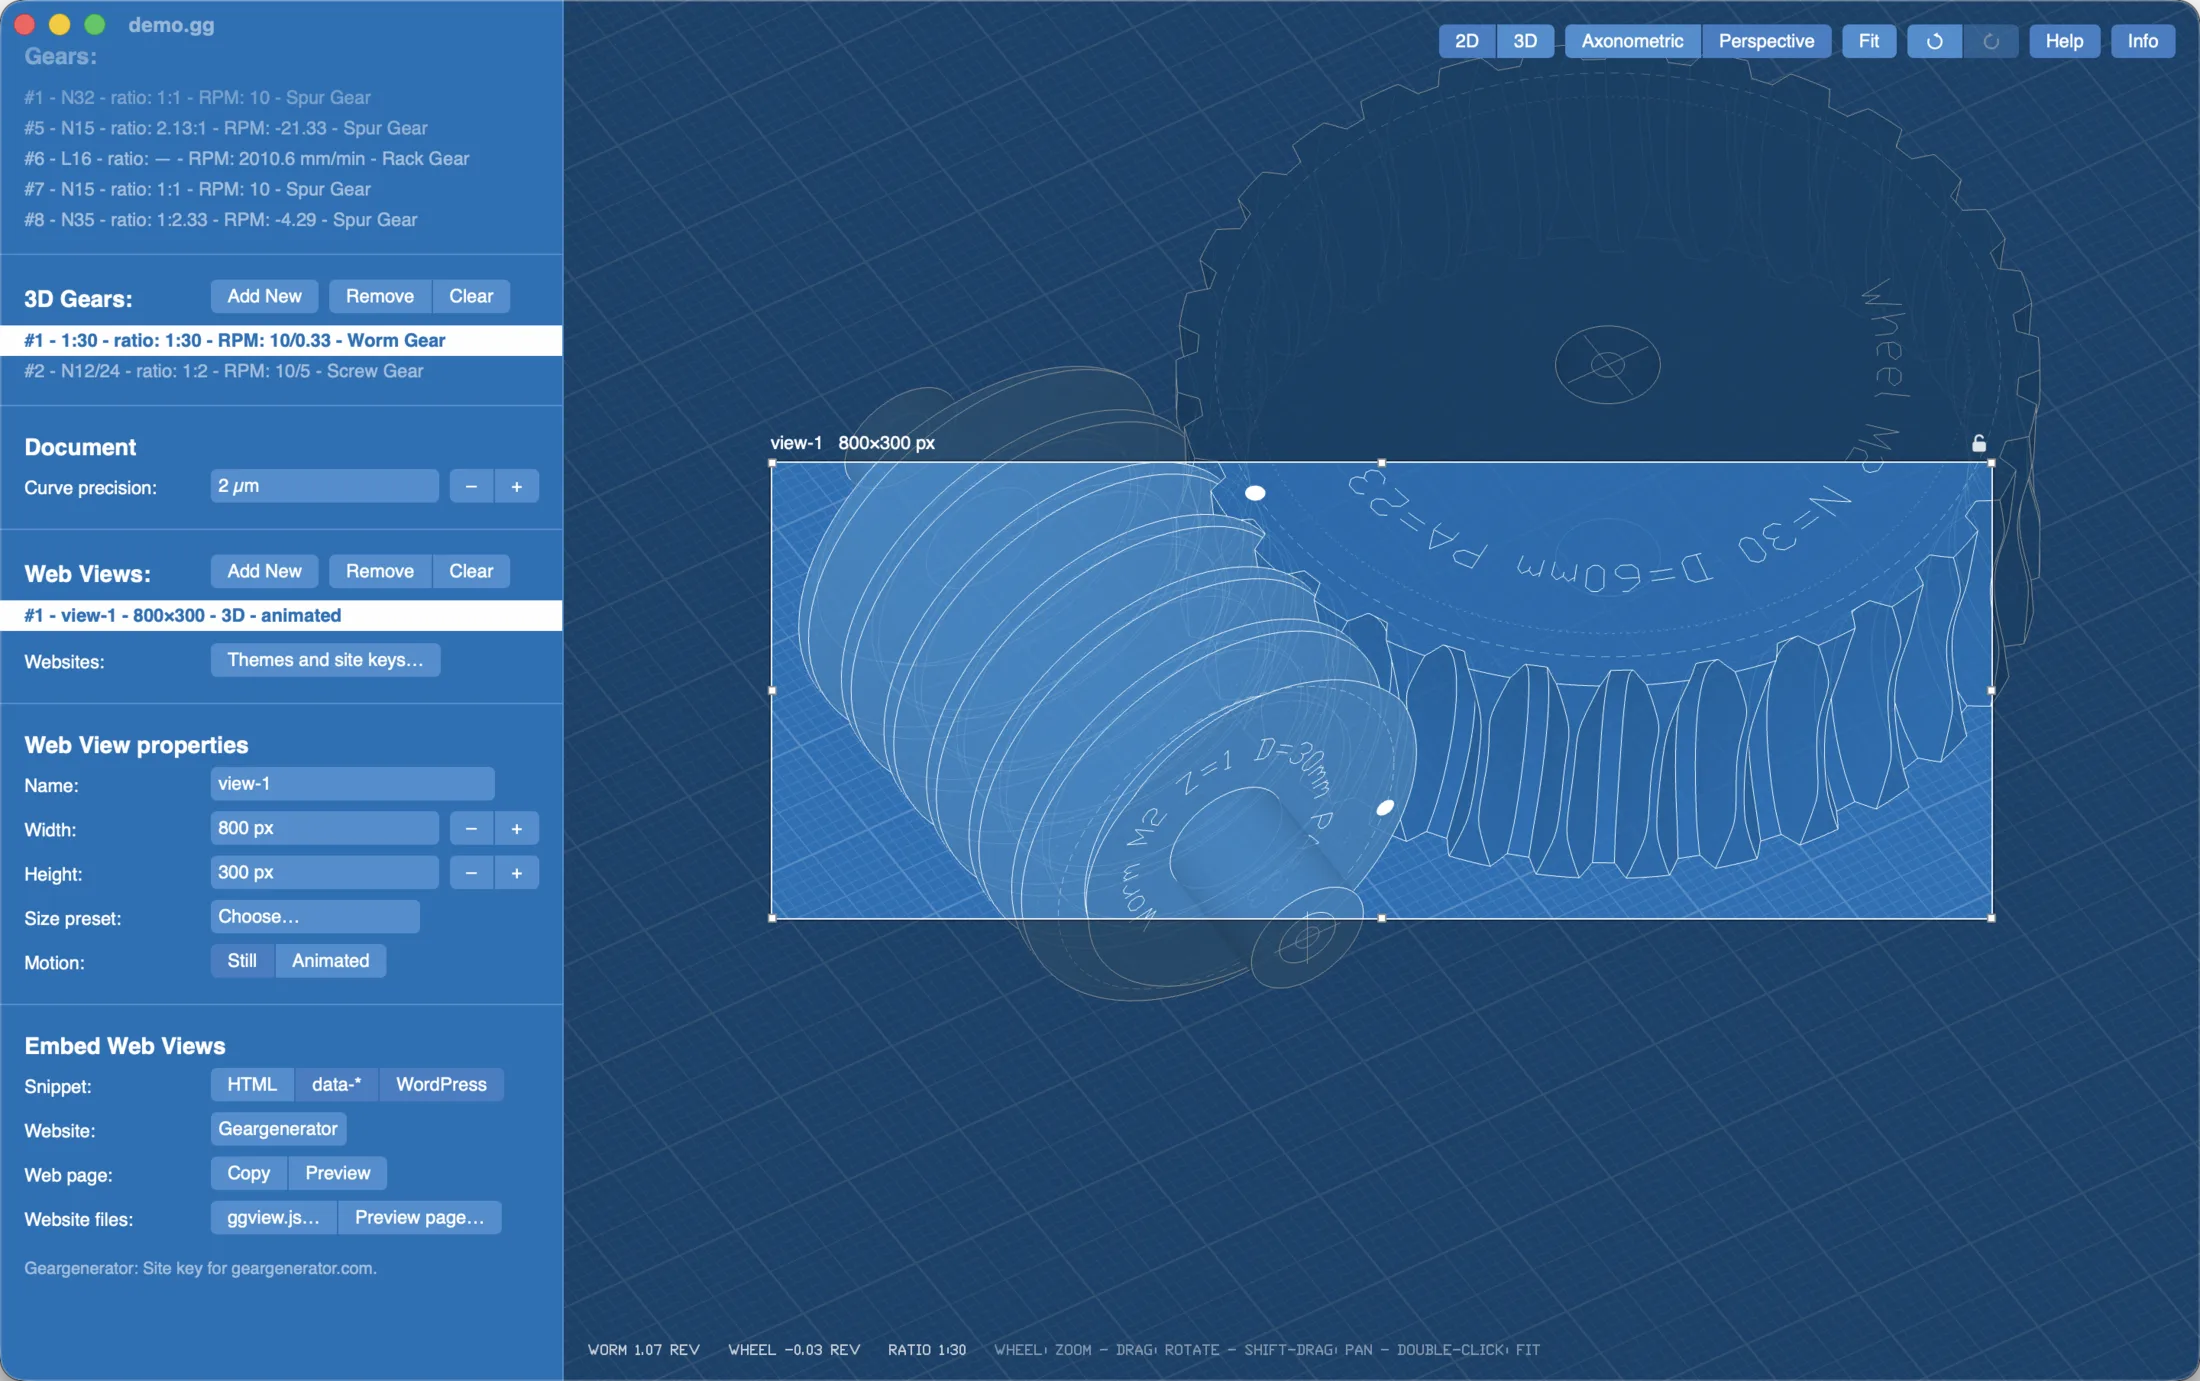Switch to 2D view mode
This screenshot has width=2200, height=1381.
[1467, 41]
